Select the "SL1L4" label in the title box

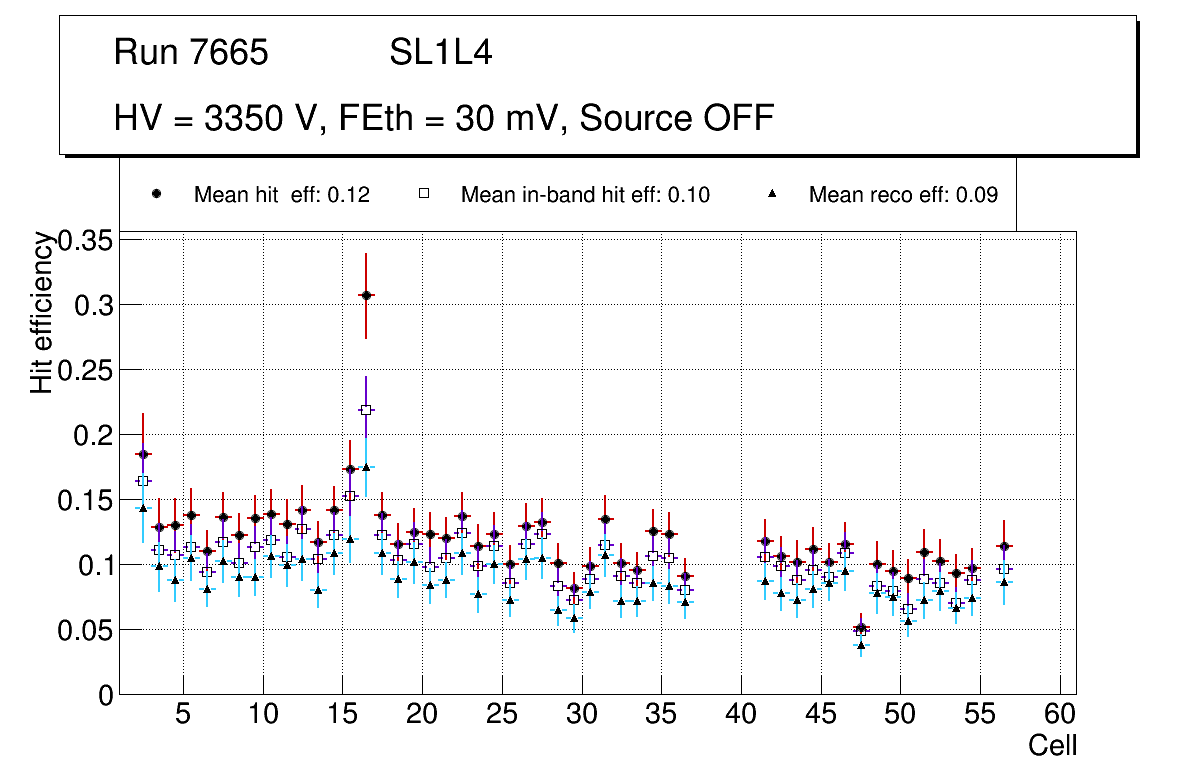coord(441,53)
